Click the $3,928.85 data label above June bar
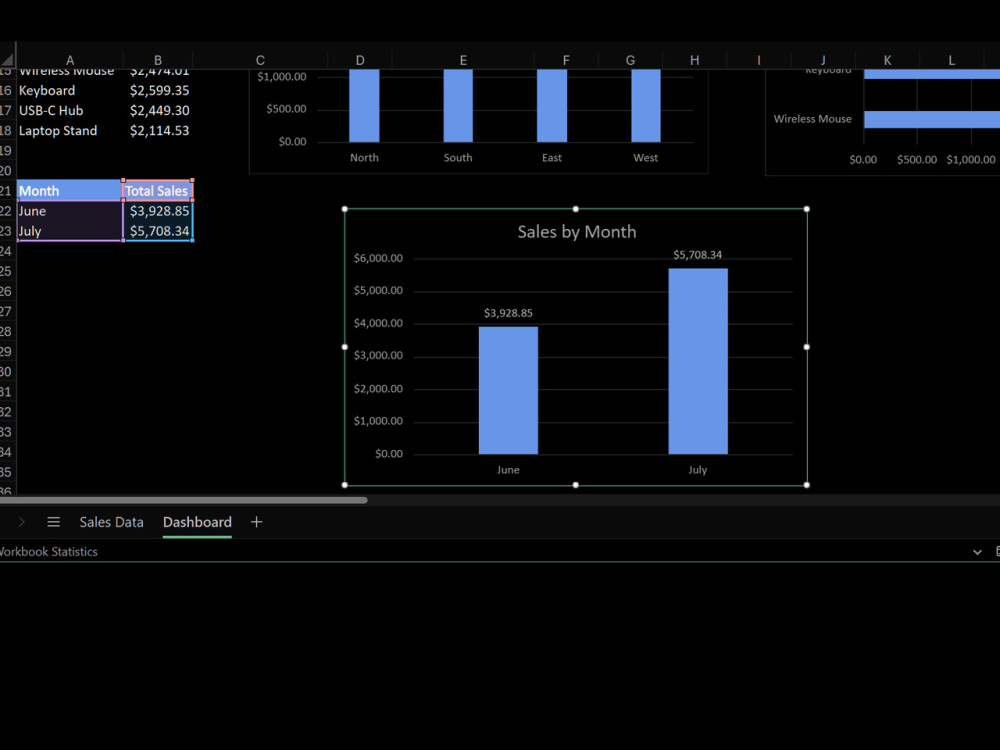The image size is (1000, 750). tap(508, 313)
